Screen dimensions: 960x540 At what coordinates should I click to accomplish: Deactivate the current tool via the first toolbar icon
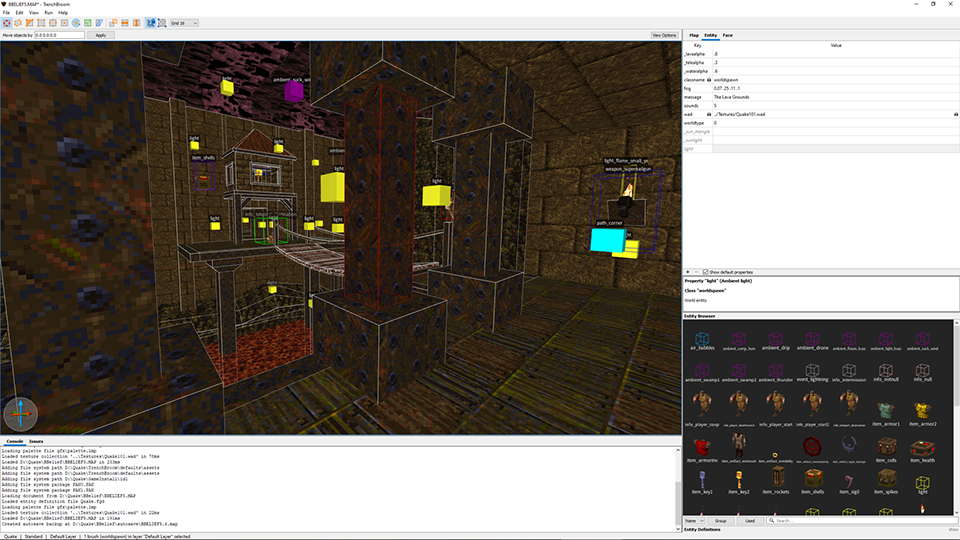click(x=6, y=23)
